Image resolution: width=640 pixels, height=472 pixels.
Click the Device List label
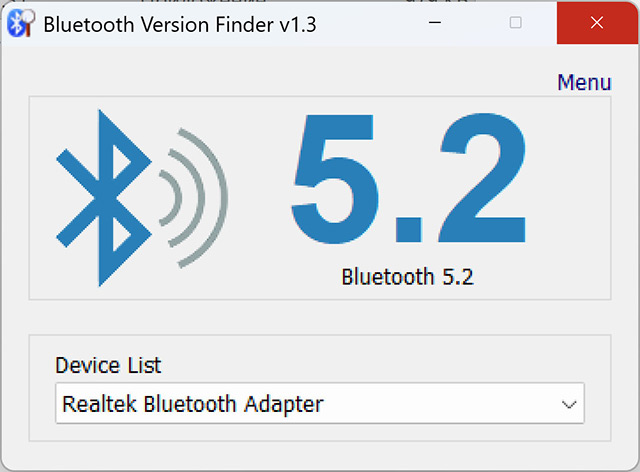click(x=108, y=365)
